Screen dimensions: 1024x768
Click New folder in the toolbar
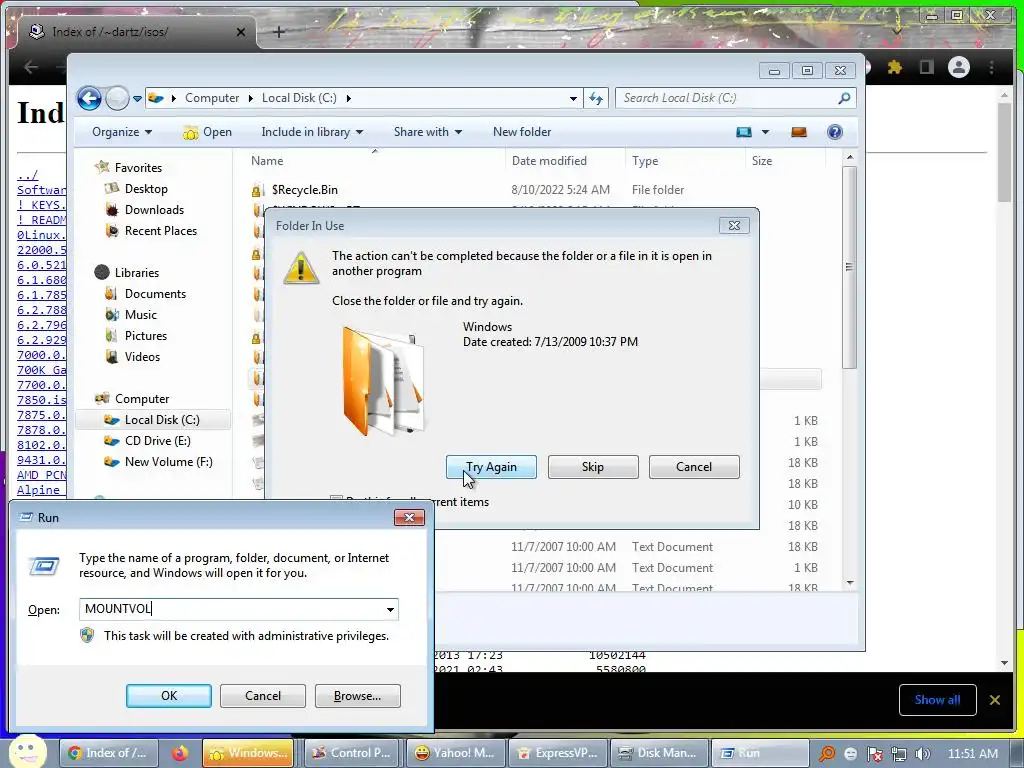click(x=522, y=132)
